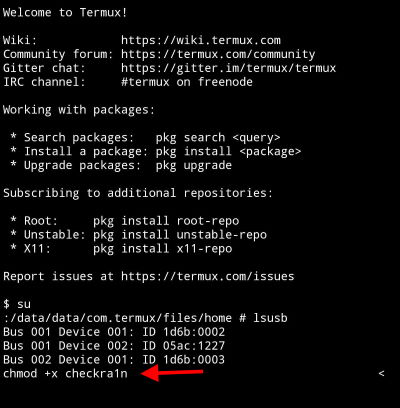Viewport: 400px width, 408px height.
Task: Click '#termux on freenode' IRC text
Action: click(x=187, y=82)
